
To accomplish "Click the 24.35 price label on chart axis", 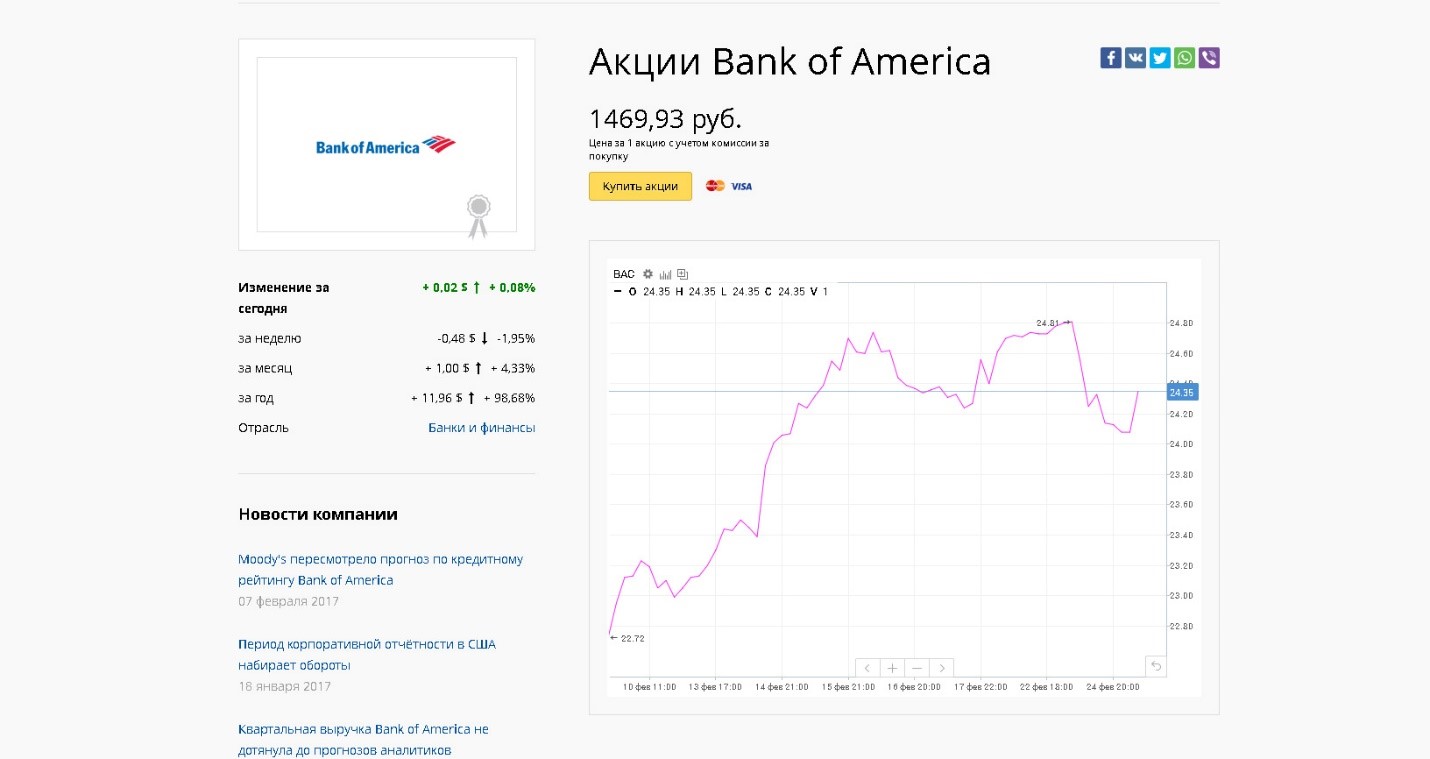I will 1181,393.
